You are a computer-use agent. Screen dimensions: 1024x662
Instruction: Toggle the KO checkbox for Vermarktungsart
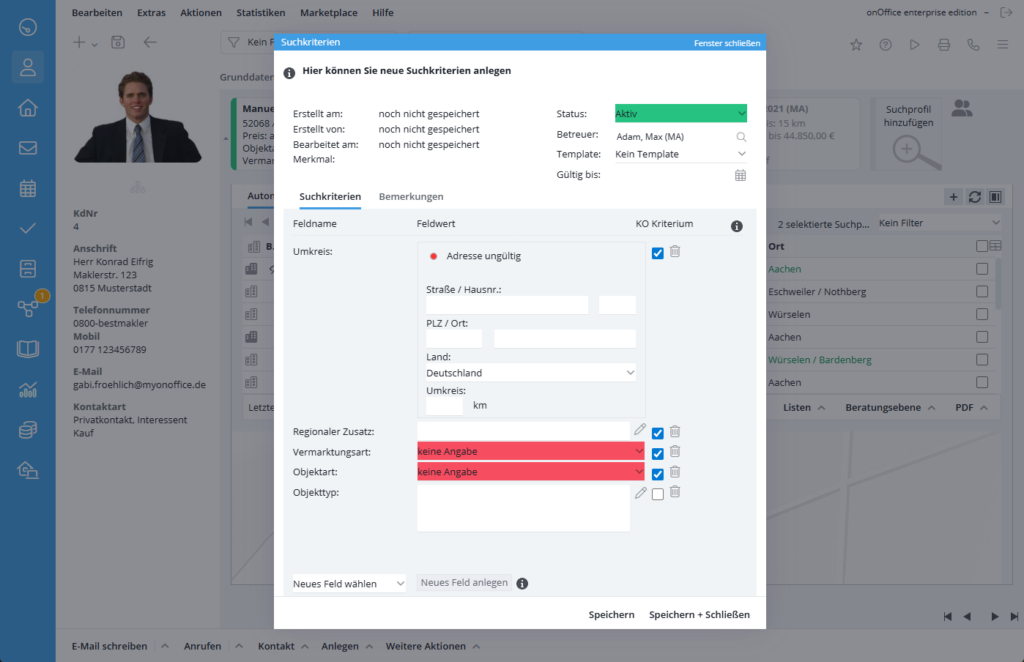[x=657, y=453]
